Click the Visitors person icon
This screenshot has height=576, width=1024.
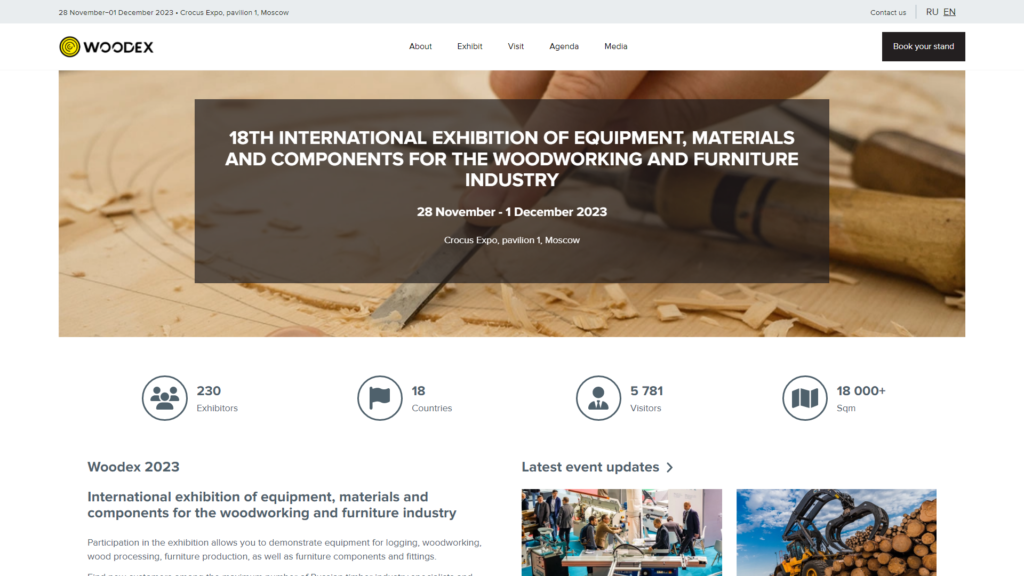click(x=598, y=398)
